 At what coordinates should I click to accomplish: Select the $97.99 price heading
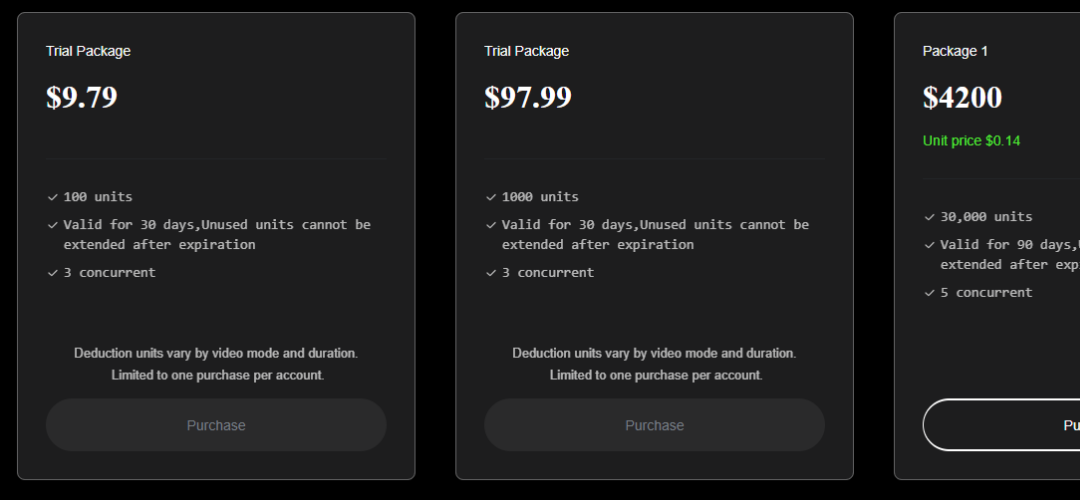528,97
